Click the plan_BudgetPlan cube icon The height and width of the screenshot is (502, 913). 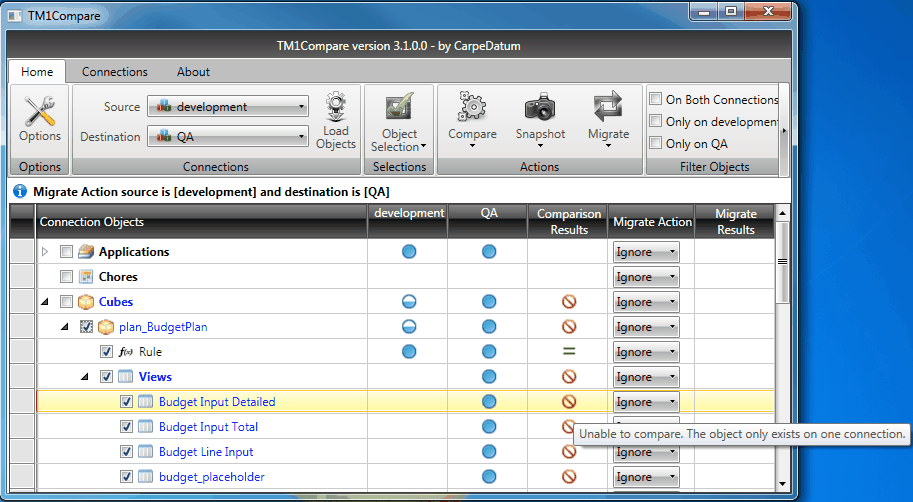pyautogui.click(x=106, y=327)
